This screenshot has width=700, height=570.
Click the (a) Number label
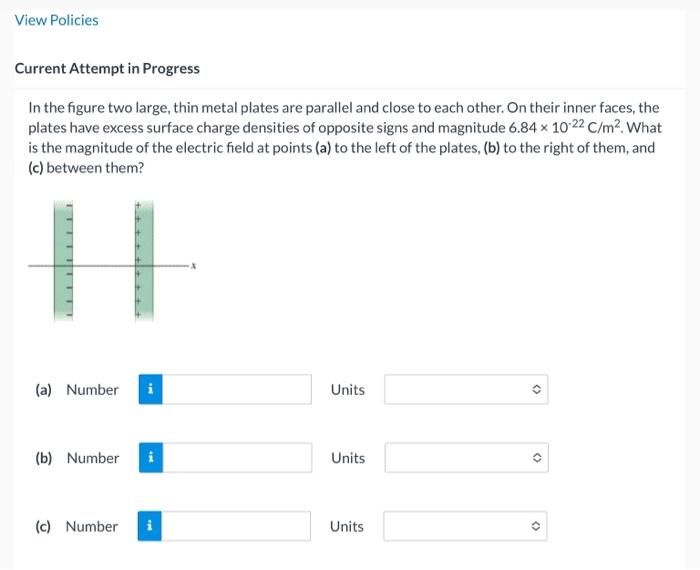(x=77, y=390)
